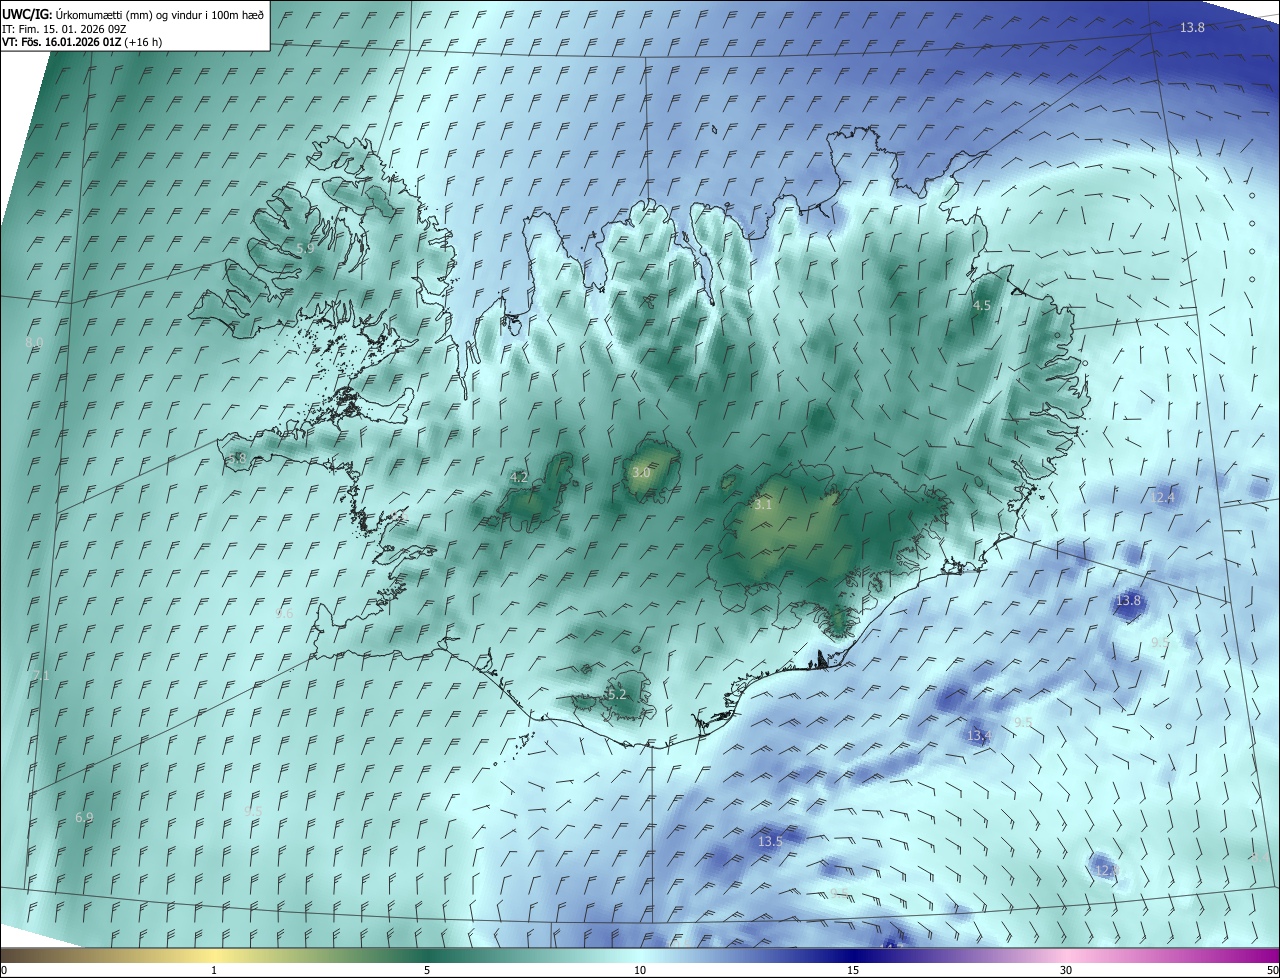Screen dimensions: 1280x978
Task: Click the 6.9 value on the map
Action: (x=84, y=817)
